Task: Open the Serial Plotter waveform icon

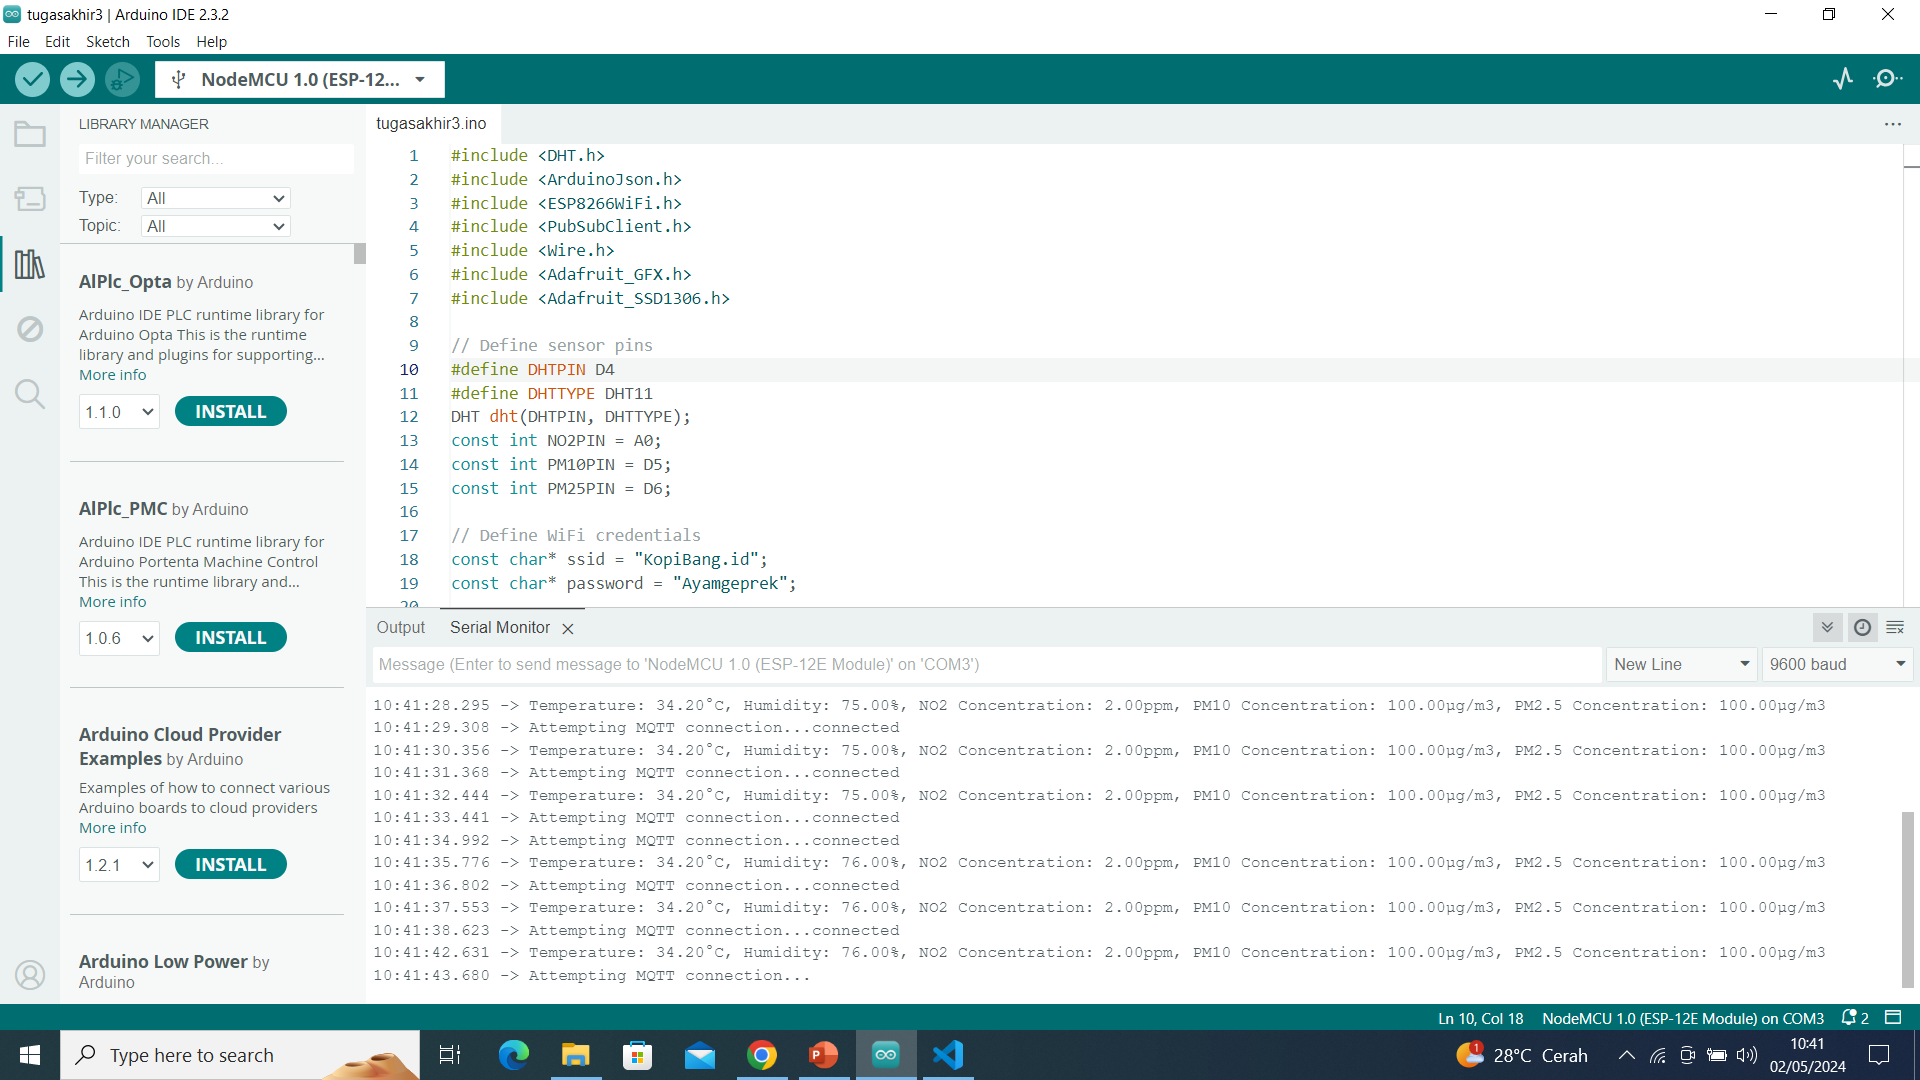Action: coord(1843,79)
